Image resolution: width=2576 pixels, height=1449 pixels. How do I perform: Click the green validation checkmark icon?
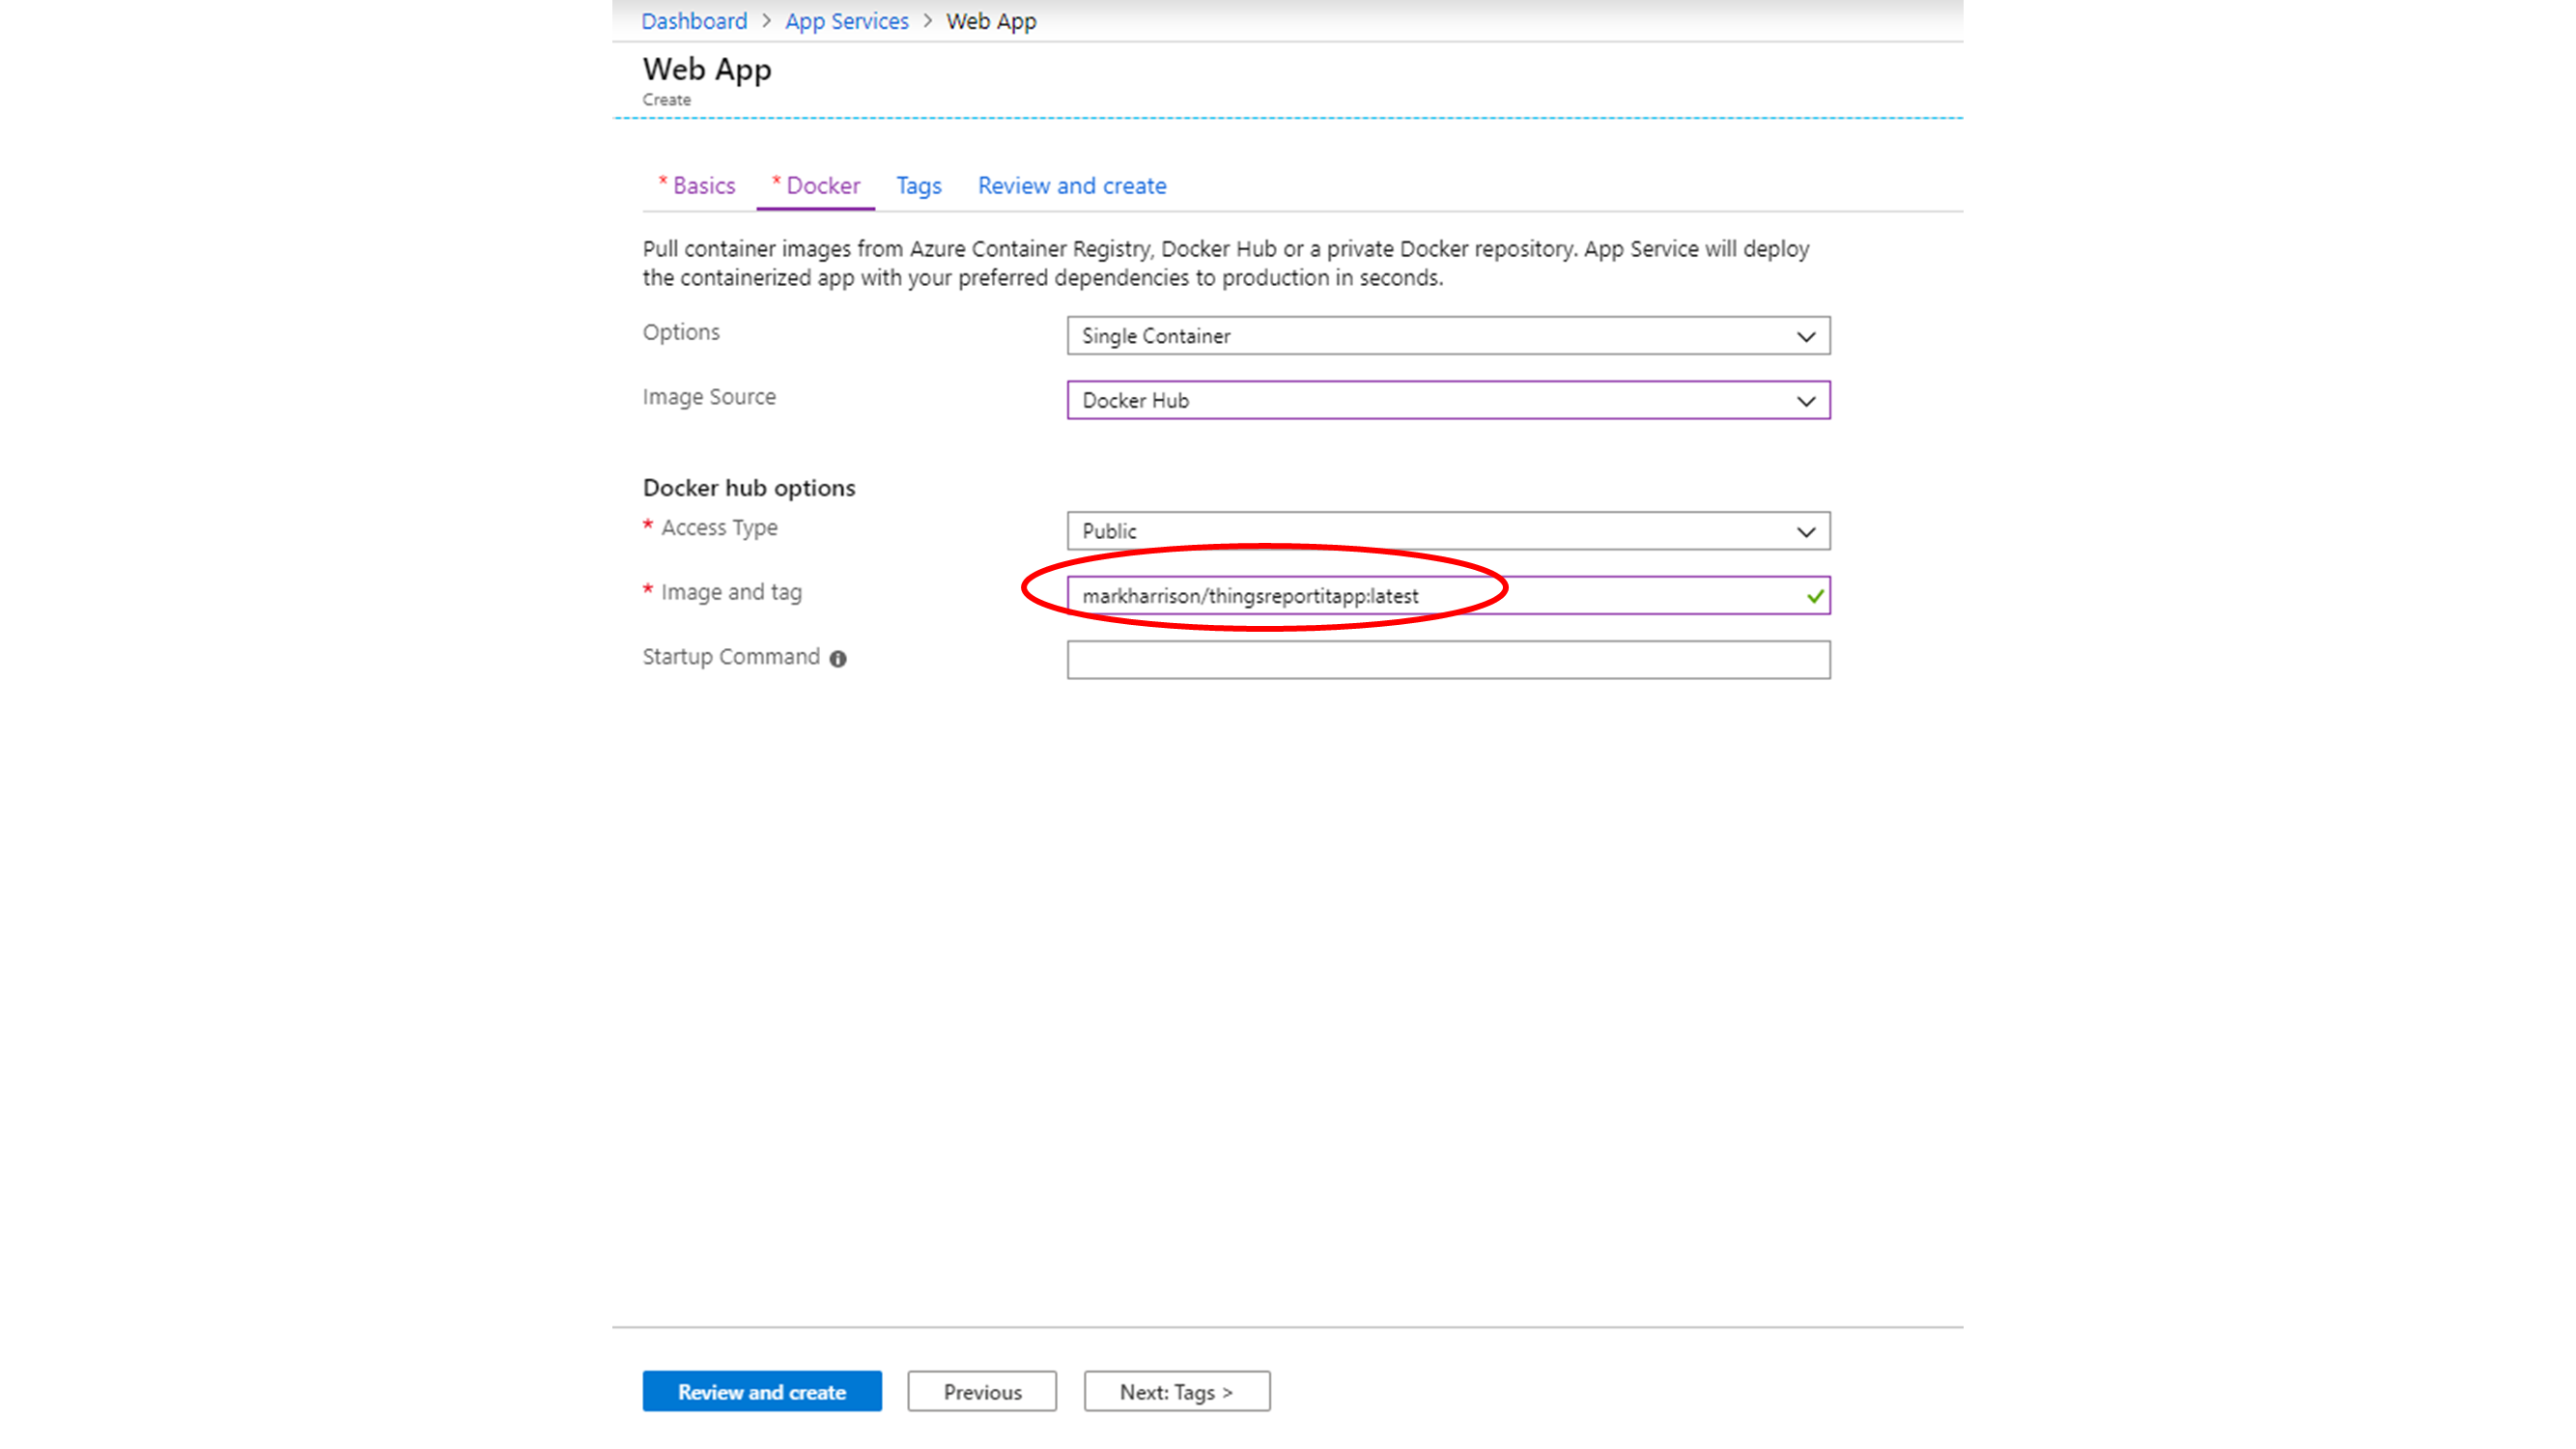(1815, 596)
